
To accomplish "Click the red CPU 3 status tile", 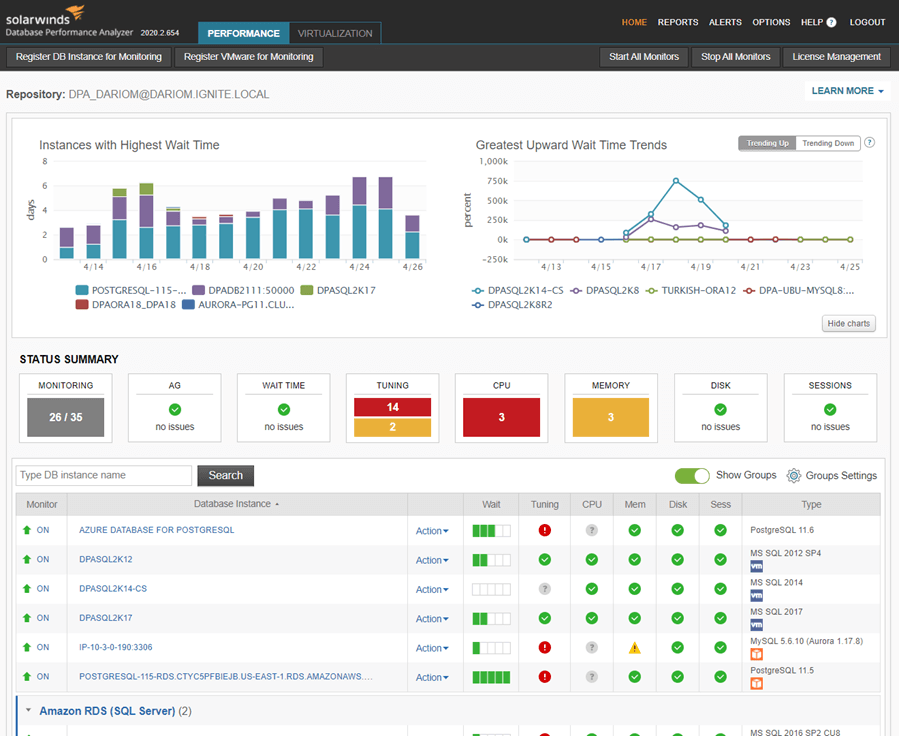I will [502, 417].
